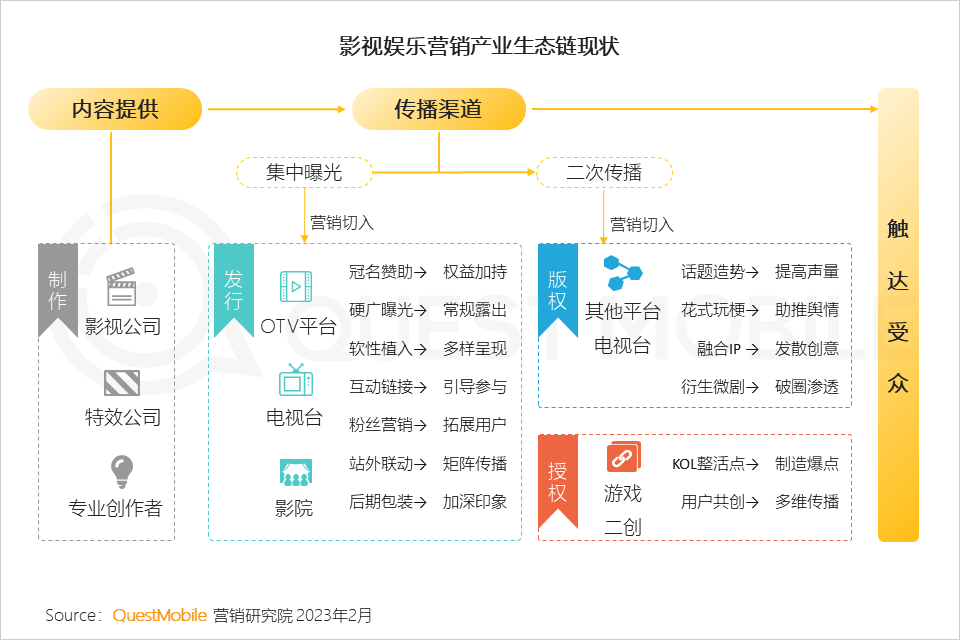Click the 冠名赞助 text
This screenshot has height=640, width=960.
[381, 271]
